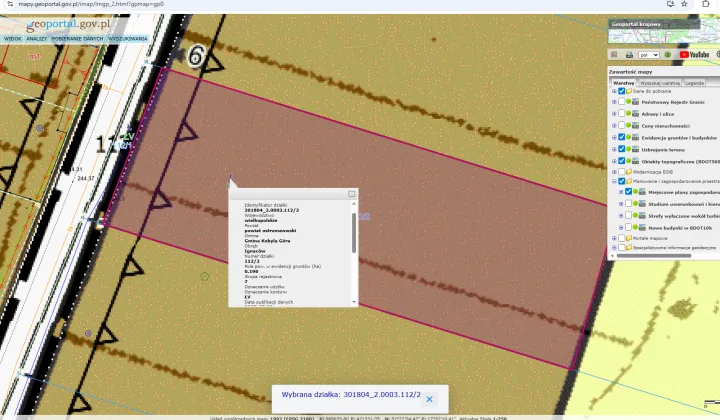
Task: Toggle the Portale mapowe checkbox
Action: pyautogui.click(x=621, y=238)
